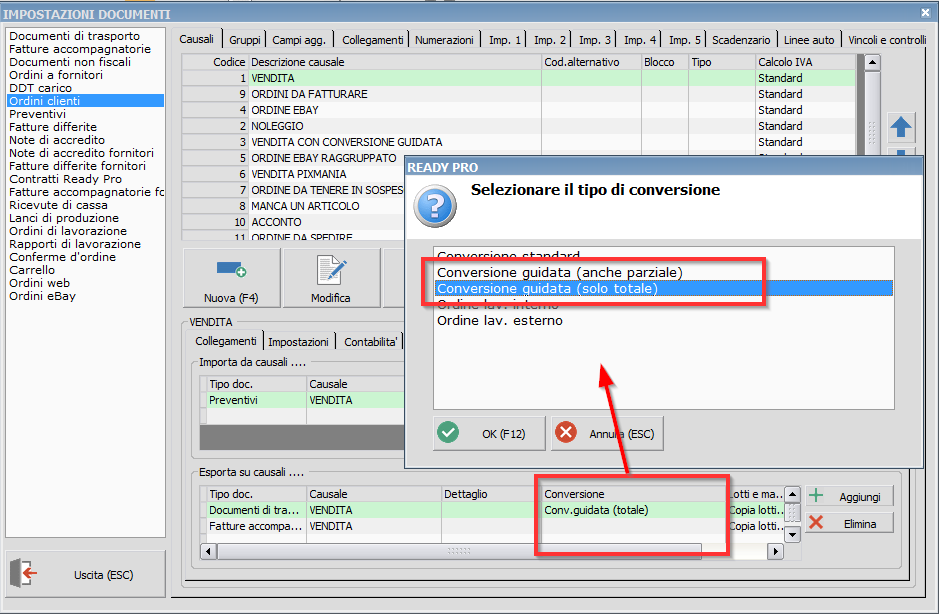
Task: Click the Modifica edit document icon
Action: [331, 270]
